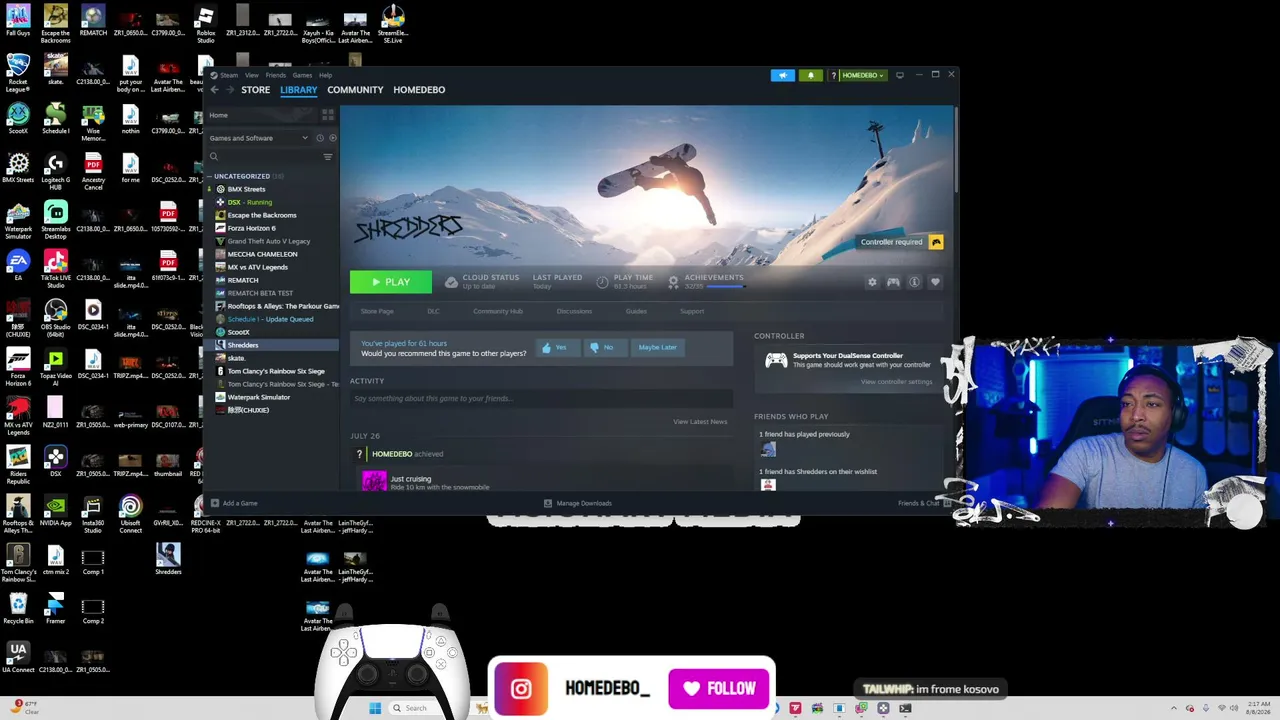Show Shredders game info icon

(914, 282)
